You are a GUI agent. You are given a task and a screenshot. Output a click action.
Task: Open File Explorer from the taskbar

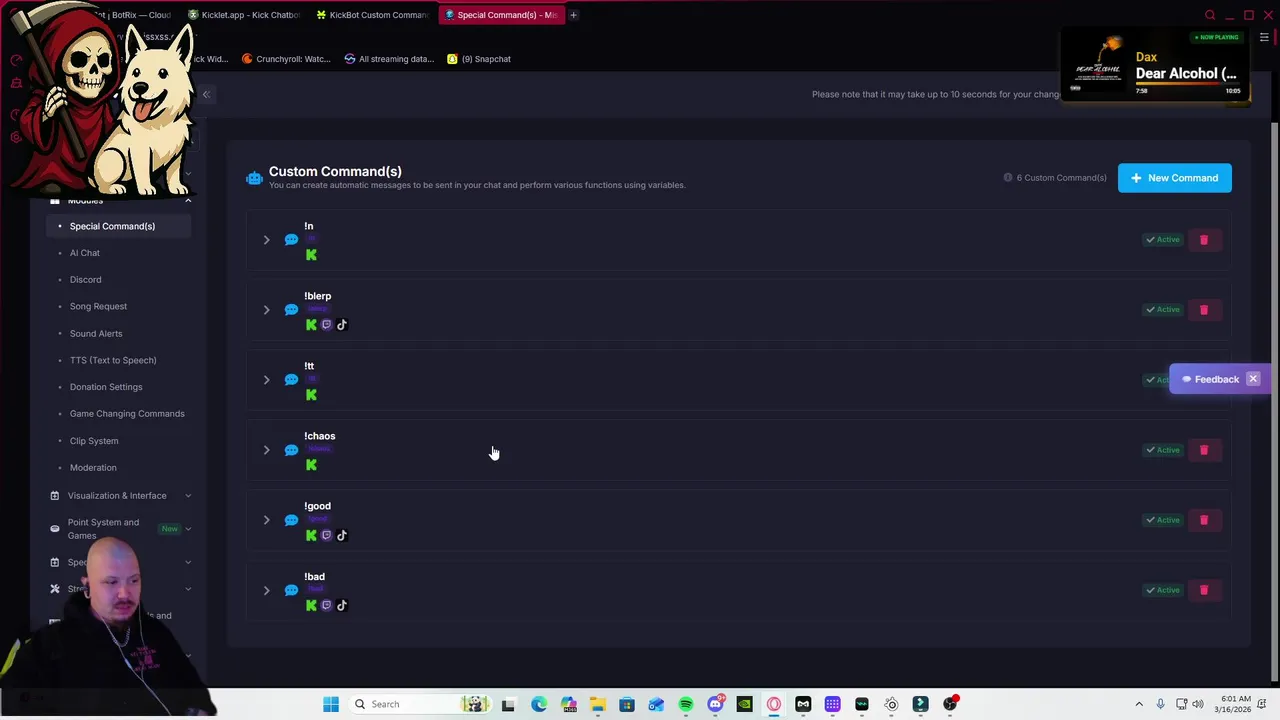[597, 704]
